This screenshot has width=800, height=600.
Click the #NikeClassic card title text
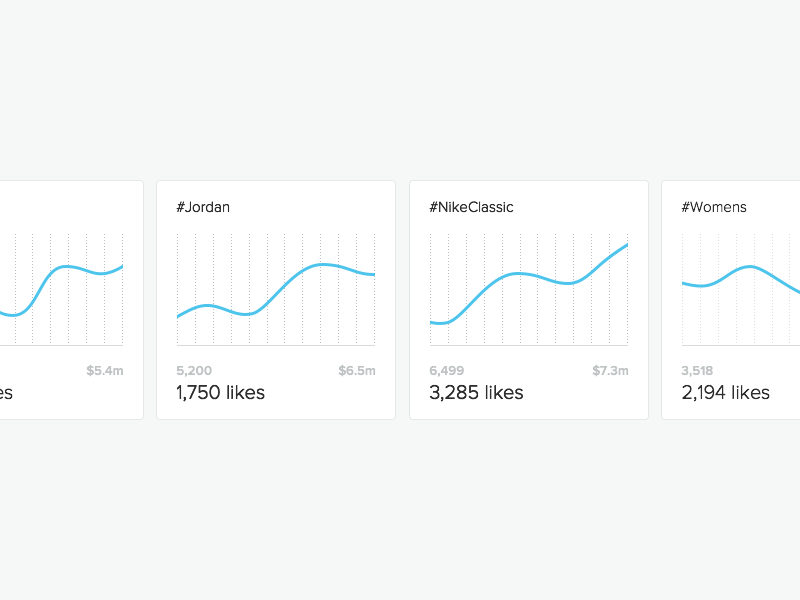pos(470,207)
